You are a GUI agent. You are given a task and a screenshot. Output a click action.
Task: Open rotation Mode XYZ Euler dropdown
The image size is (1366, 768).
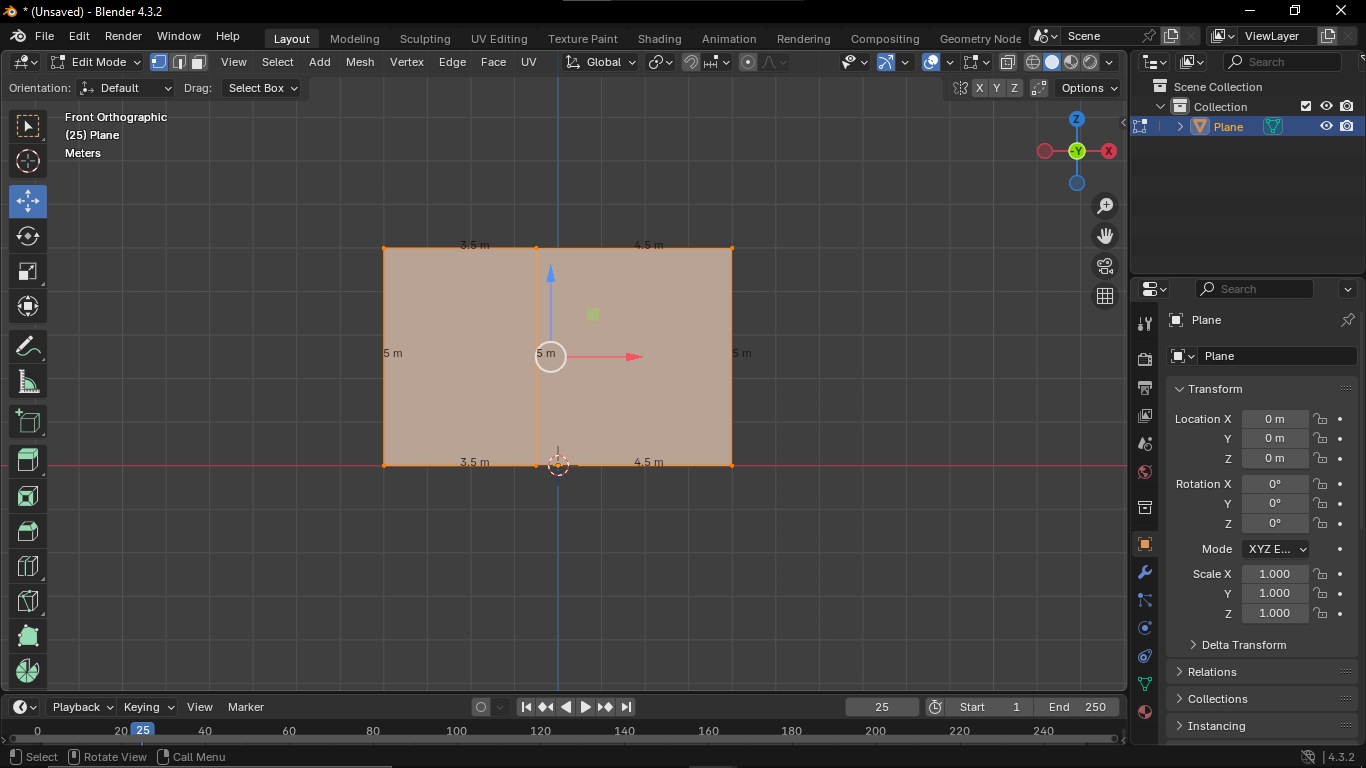click(x=1276, y=549)
